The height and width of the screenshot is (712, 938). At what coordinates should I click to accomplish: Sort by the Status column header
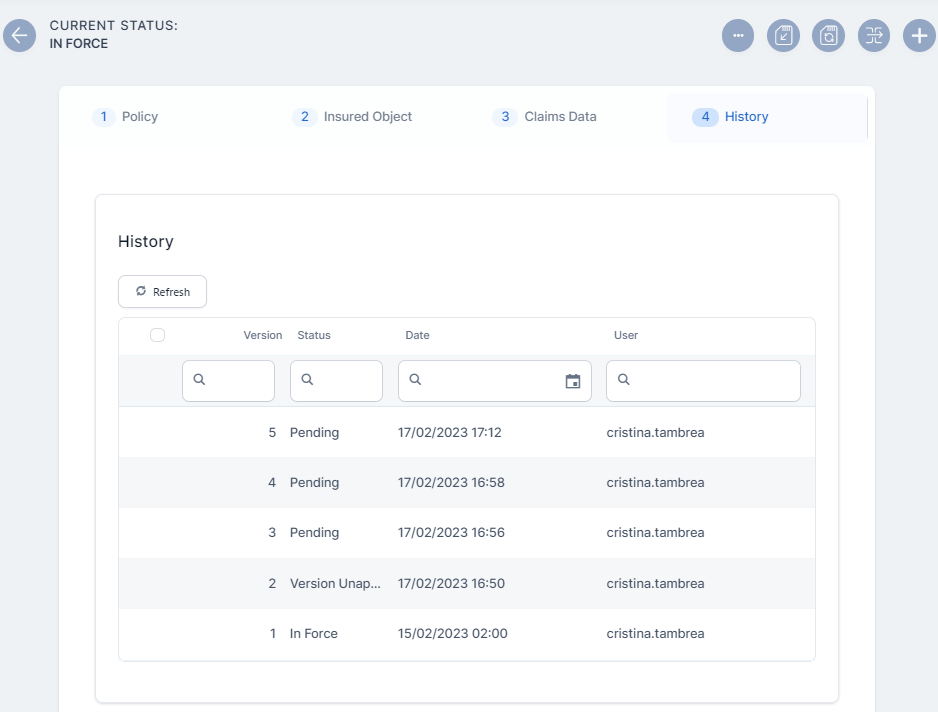(x=314, y=335)
